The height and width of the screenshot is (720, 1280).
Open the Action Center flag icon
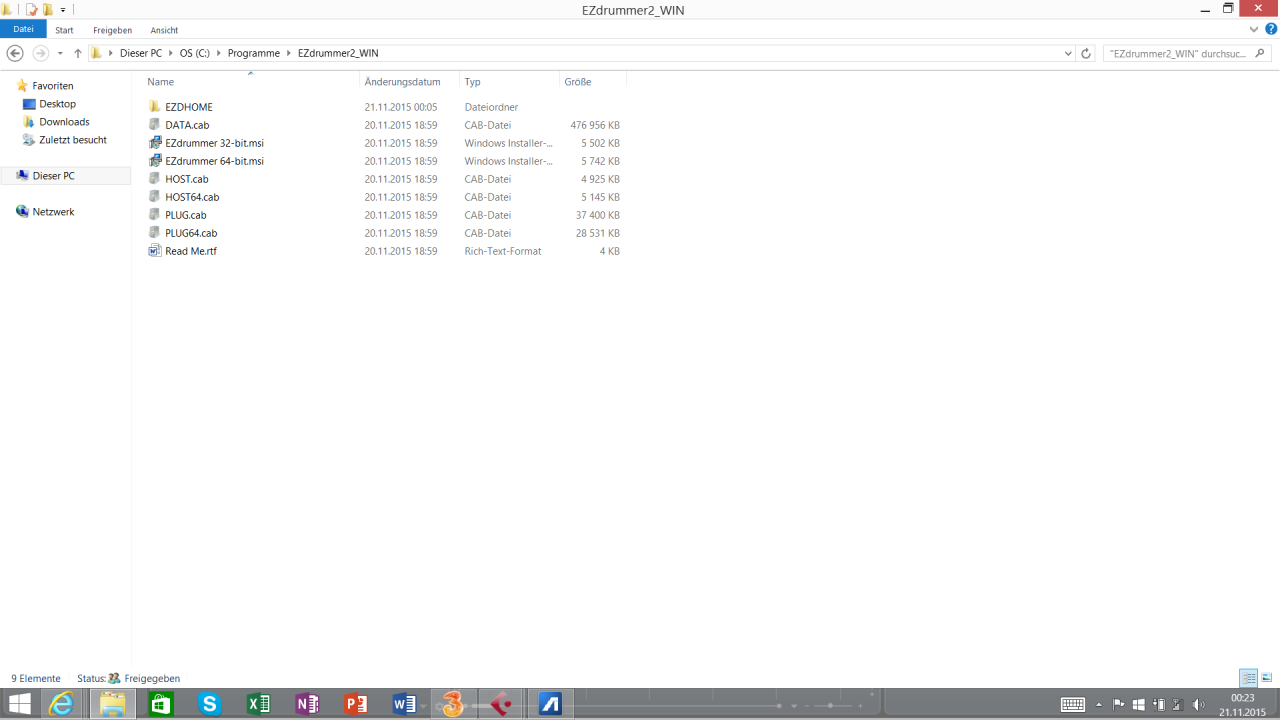(x=1119, y=705)
